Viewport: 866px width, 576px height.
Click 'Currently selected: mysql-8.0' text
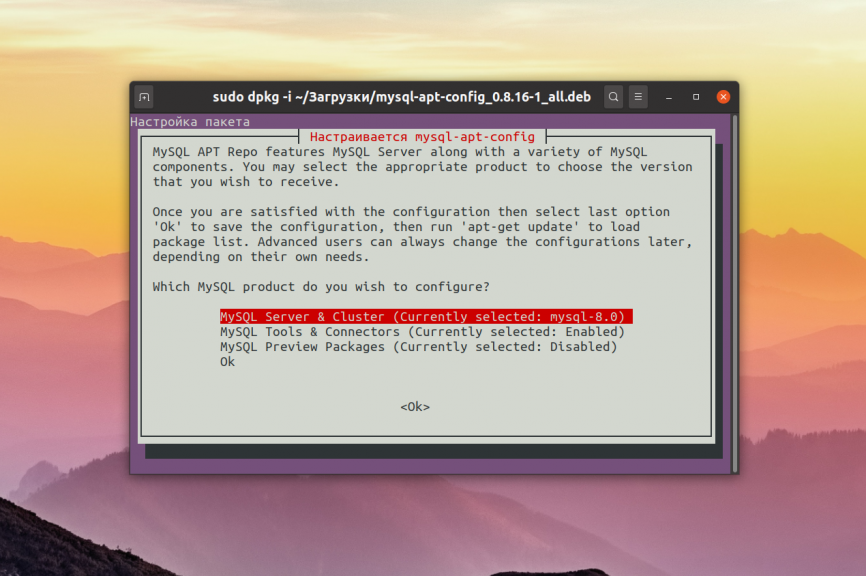point(511,317)
